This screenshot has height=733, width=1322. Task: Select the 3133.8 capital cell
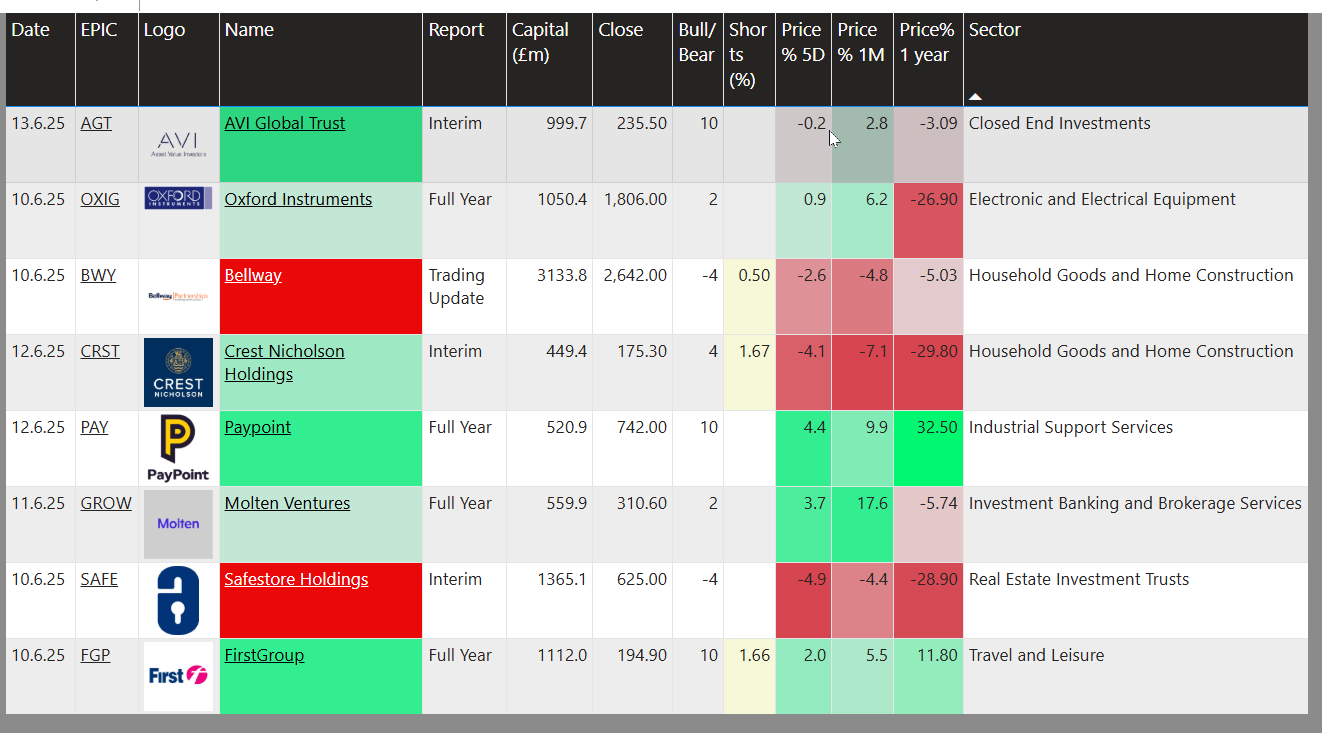(550, 296)
